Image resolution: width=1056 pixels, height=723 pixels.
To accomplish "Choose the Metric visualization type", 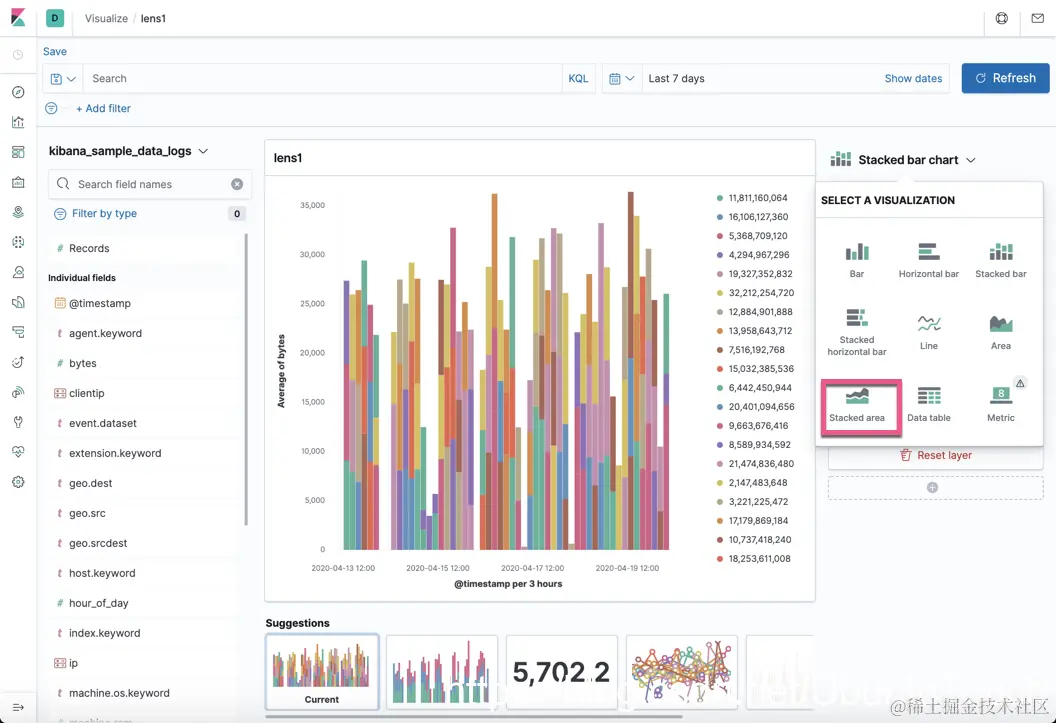I will [x=1001, y=405].
